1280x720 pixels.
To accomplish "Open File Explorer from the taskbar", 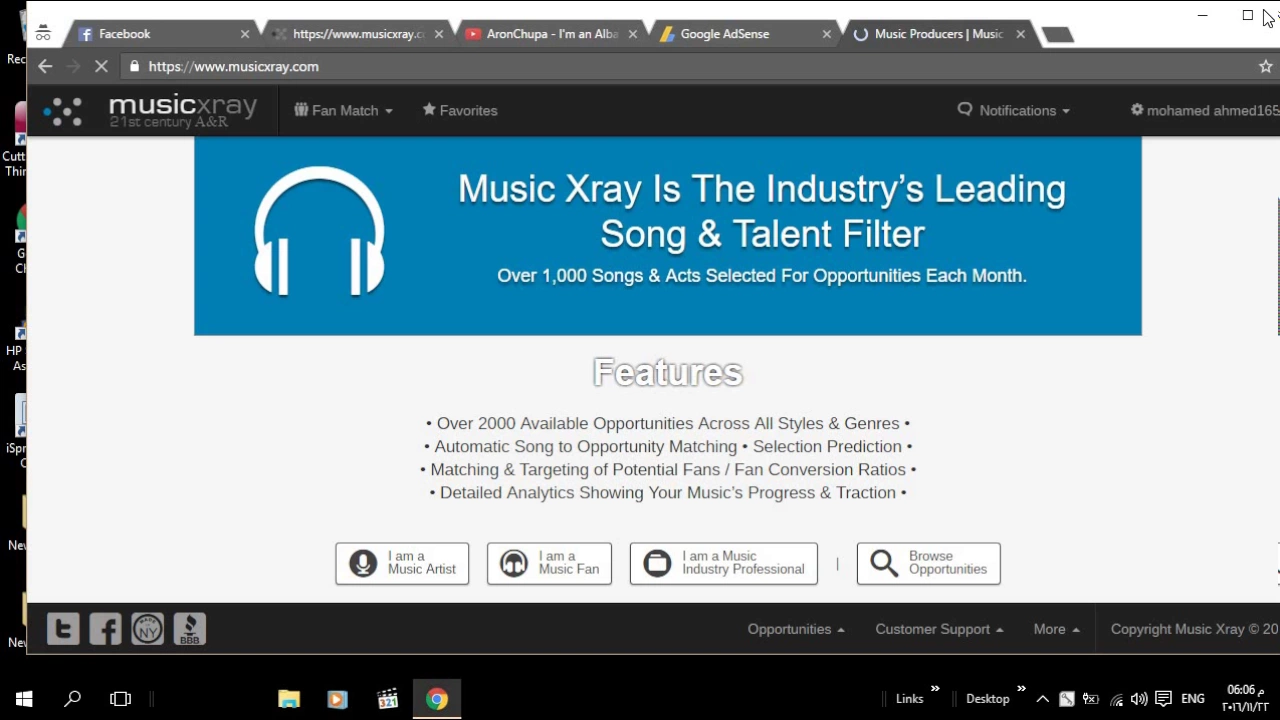I will [289, 699].
